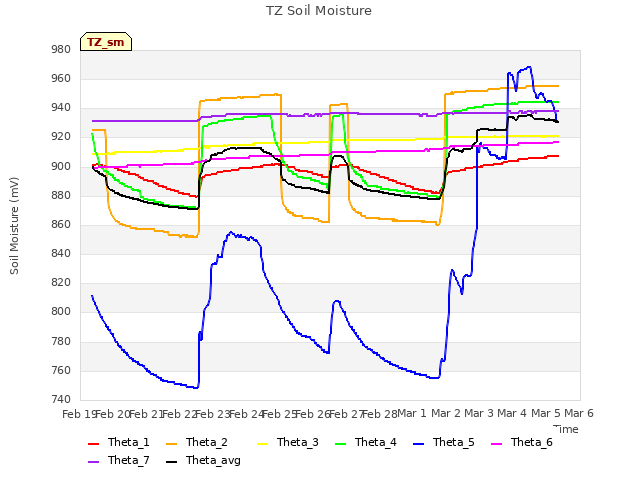The width and height of the screenshot is (640, 480).
Task: Click the red Theta_1 legend swatch
Action: (x=93, y=443)
